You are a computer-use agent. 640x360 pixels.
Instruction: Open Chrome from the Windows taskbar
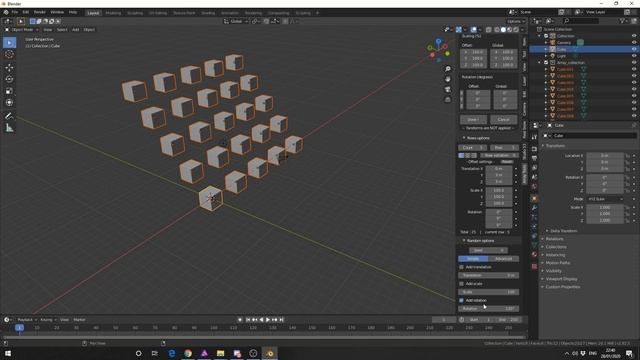point(188,353)
